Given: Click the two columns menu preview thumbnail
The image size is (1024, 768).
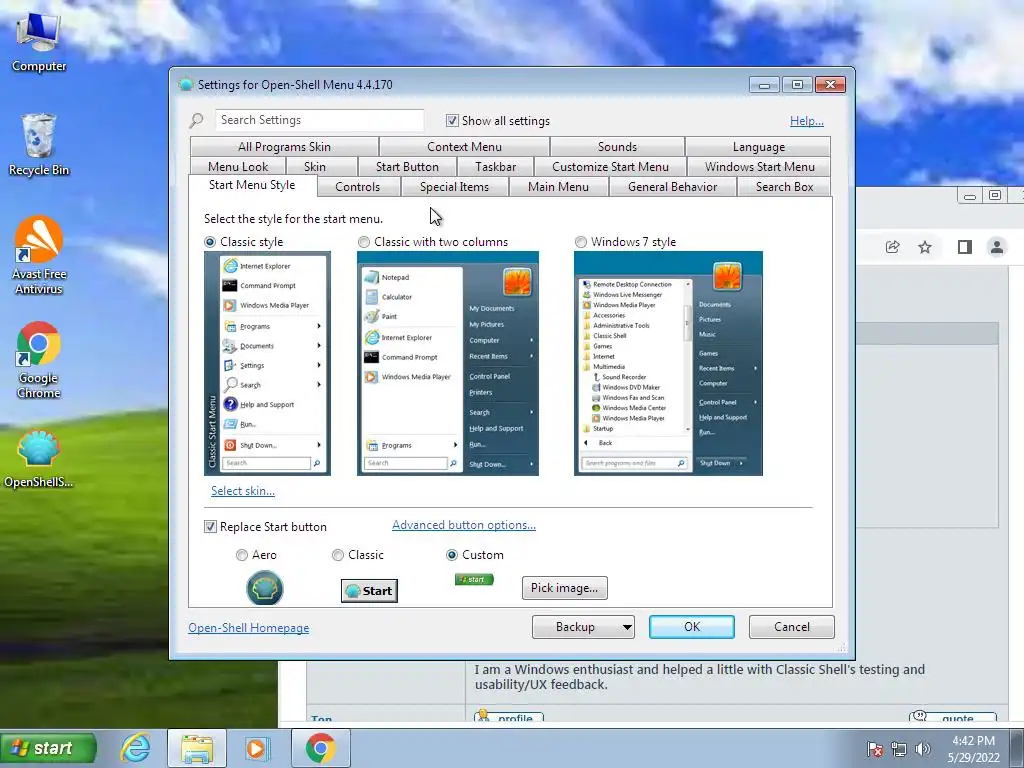Looking at the screenshot, I should pos(448,363).
